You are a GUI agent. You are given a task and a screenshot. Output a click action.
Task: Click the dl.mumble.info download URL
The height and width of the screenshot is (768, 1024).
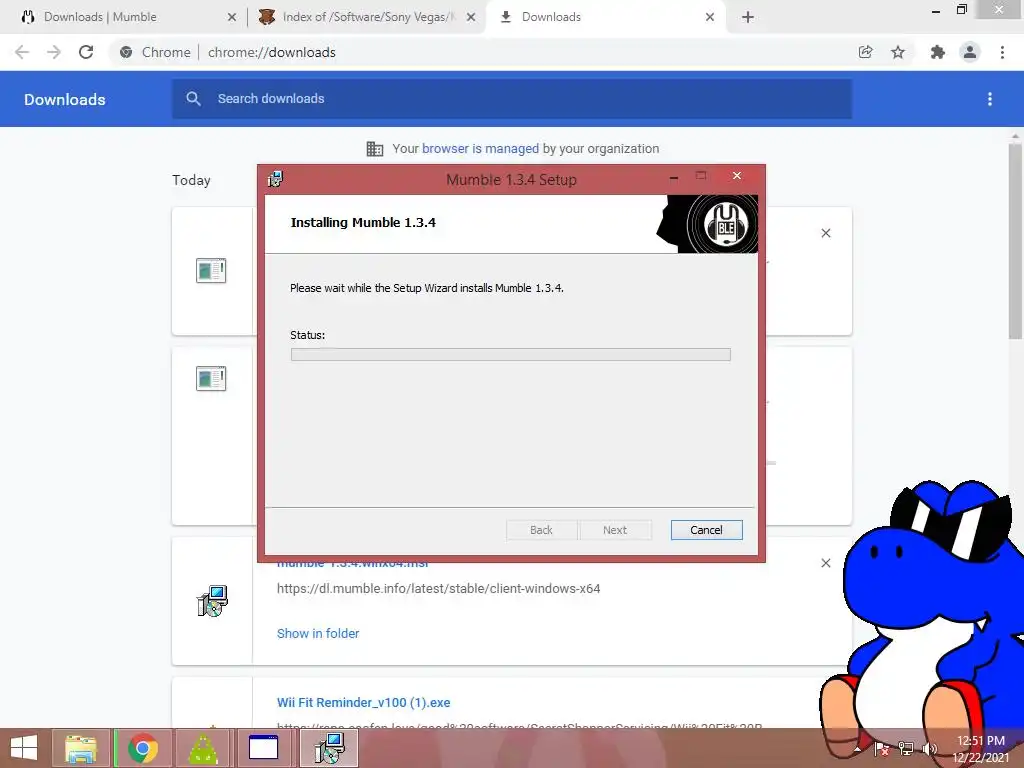(438, 588)
